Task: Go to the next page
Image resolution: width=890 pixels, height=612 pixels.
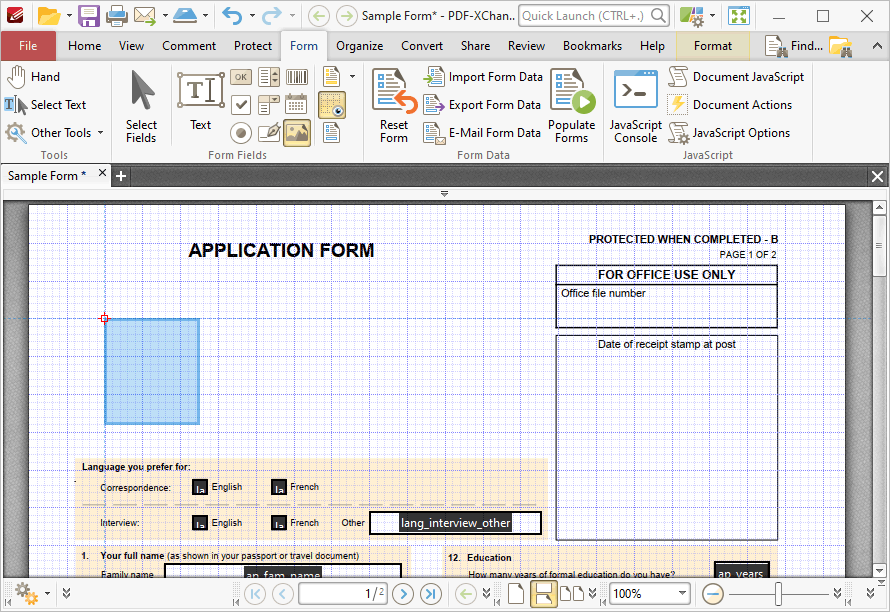Action: click(403, 594)
